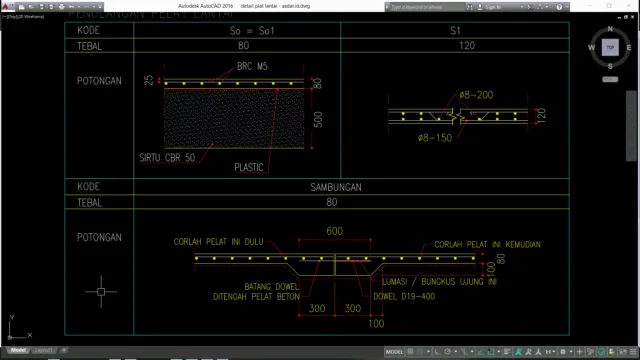Viewport: 640px width, 360px height.
Task: Switch to the Layout1 tab
Action: tap(43, 350)
